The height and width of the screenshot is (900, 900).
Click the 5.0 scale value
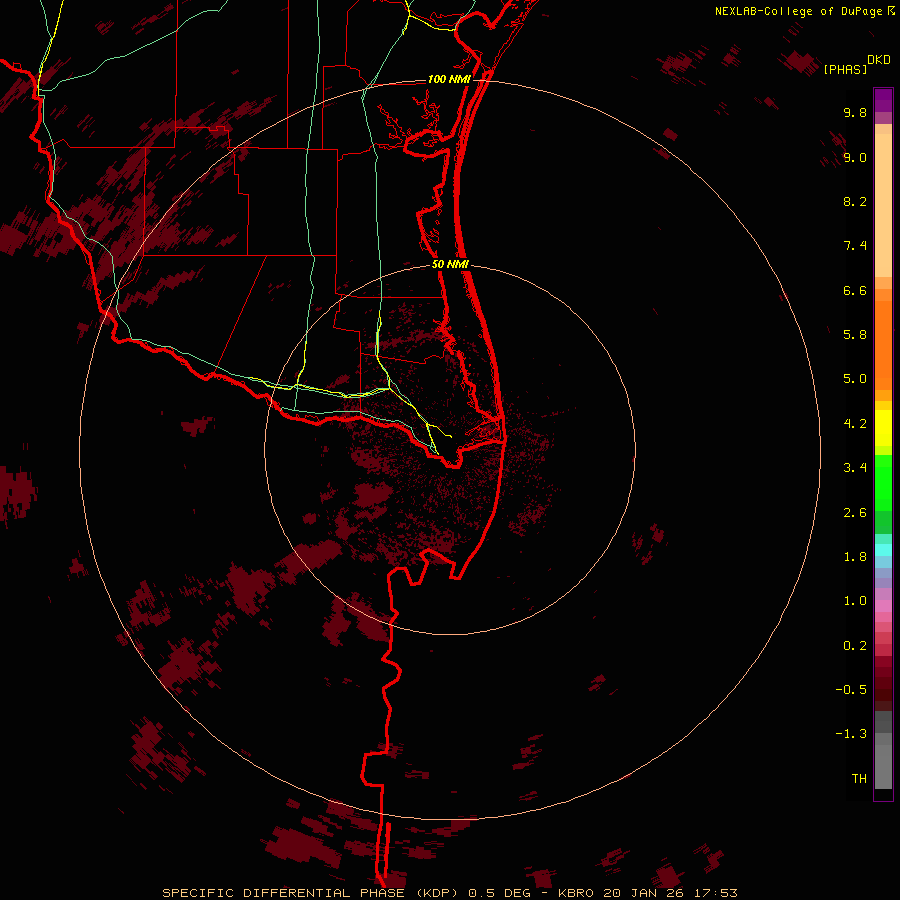[855, 379]
